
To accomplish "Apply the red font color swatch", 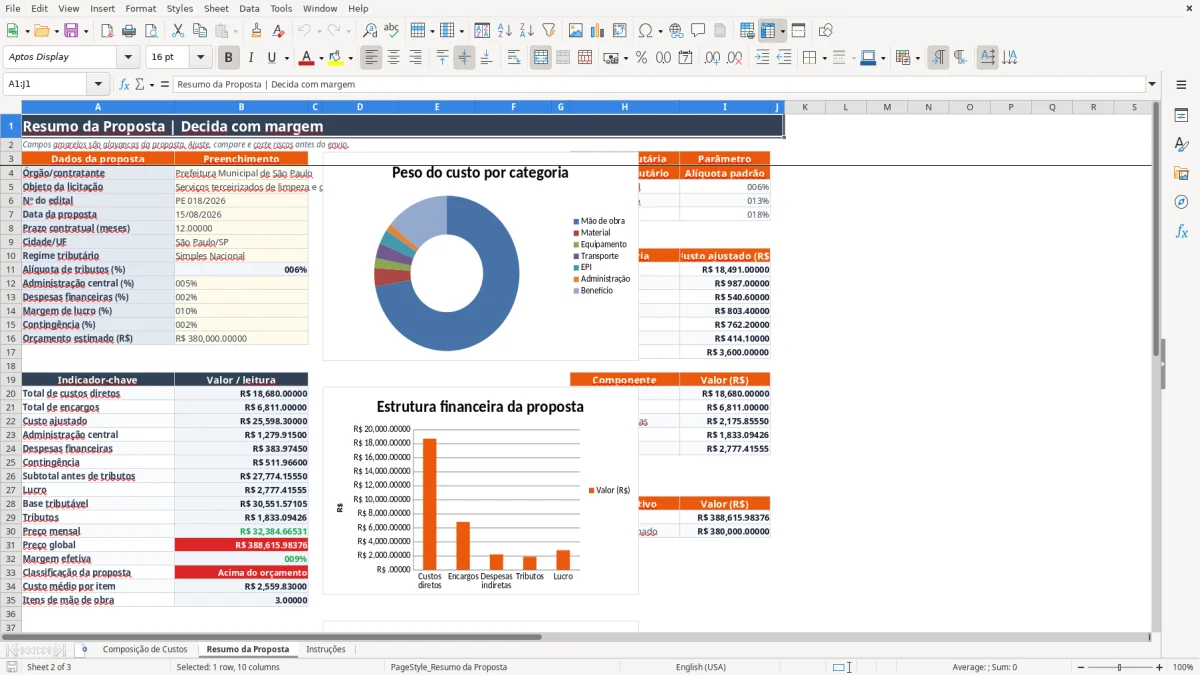I will click(307, 58).
